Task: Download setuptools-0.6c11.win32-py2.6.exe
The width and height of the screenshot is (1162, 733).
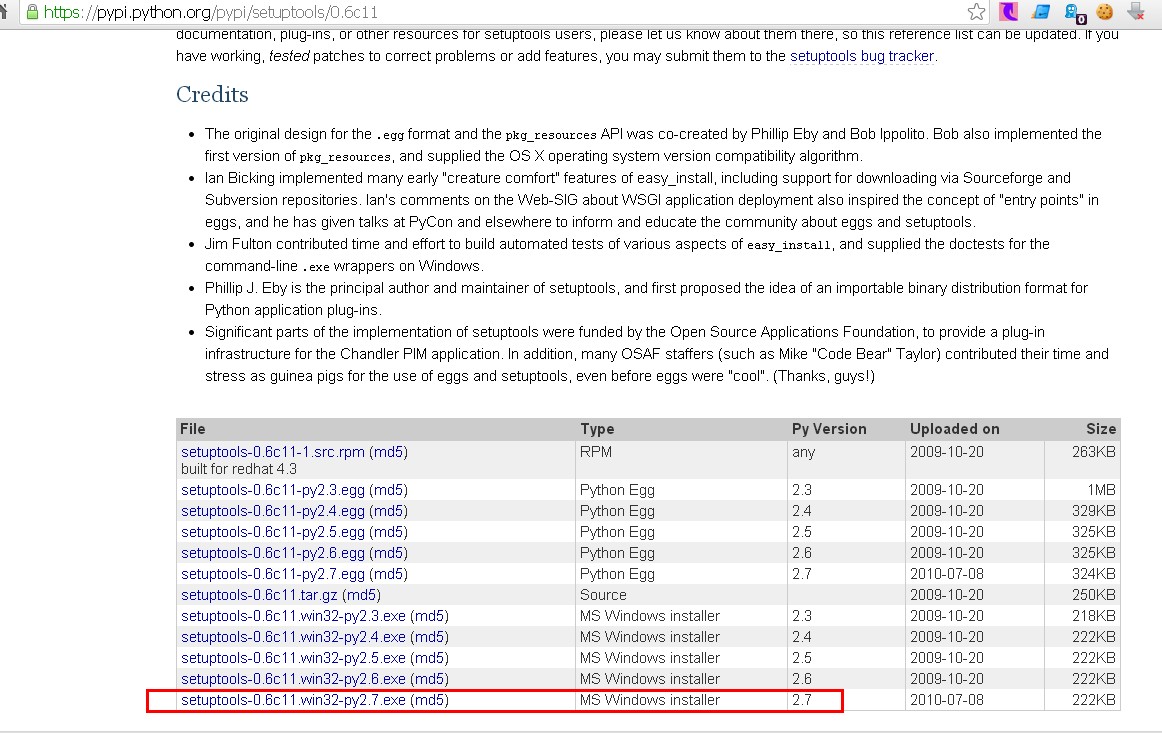Action: (293, 679)
